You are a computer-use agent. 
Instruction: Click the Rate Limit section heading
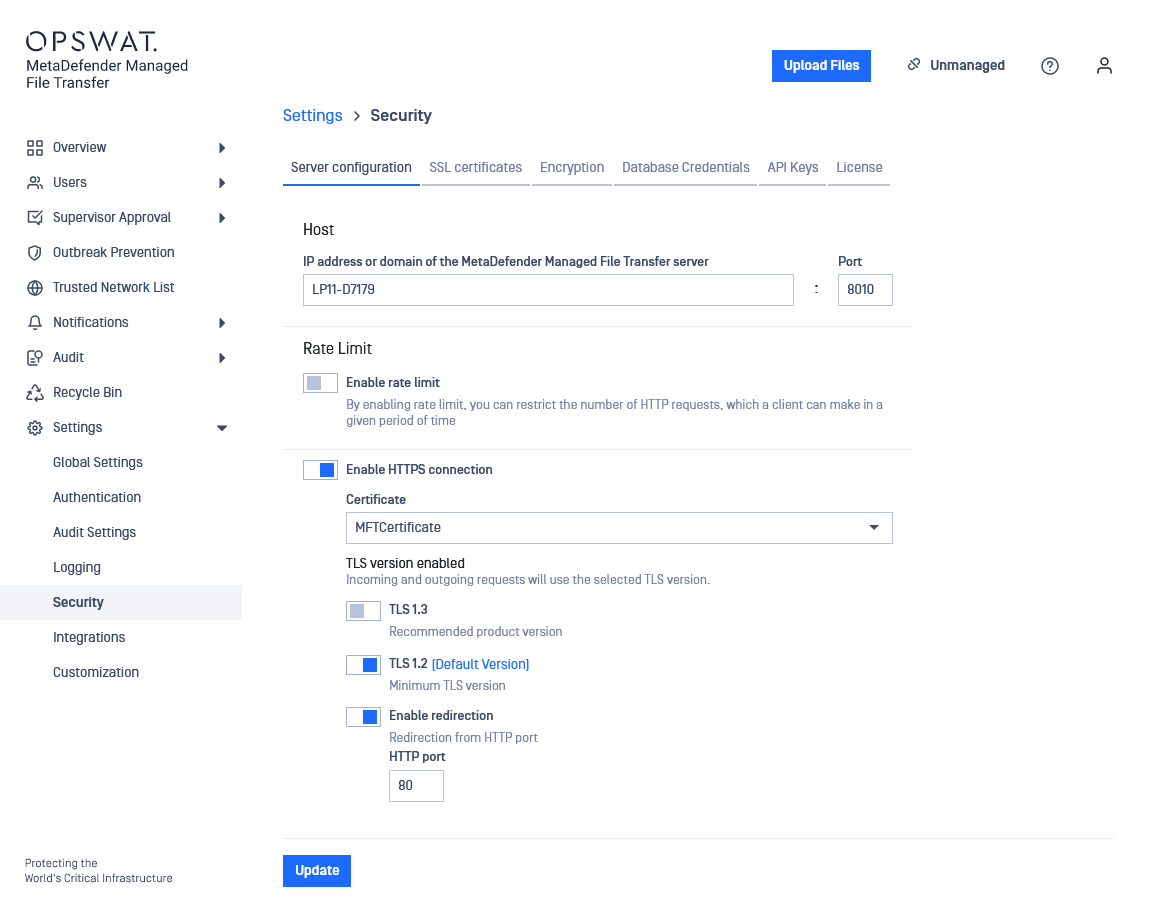(337, 349)
